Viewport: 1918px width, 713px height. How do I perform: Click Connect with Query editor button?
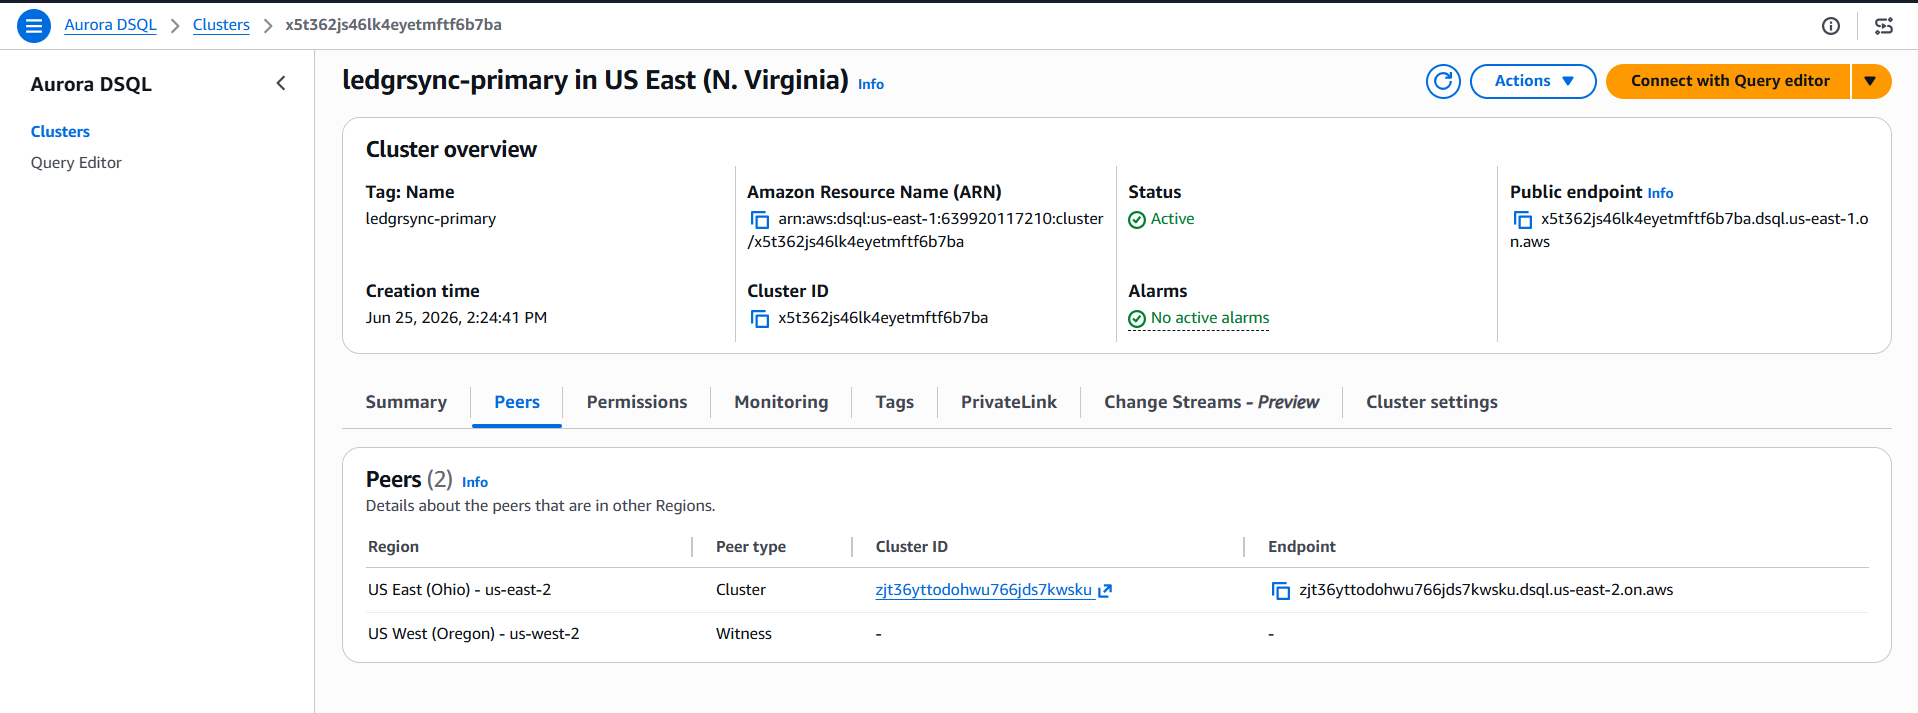[x=1729, y=81]
